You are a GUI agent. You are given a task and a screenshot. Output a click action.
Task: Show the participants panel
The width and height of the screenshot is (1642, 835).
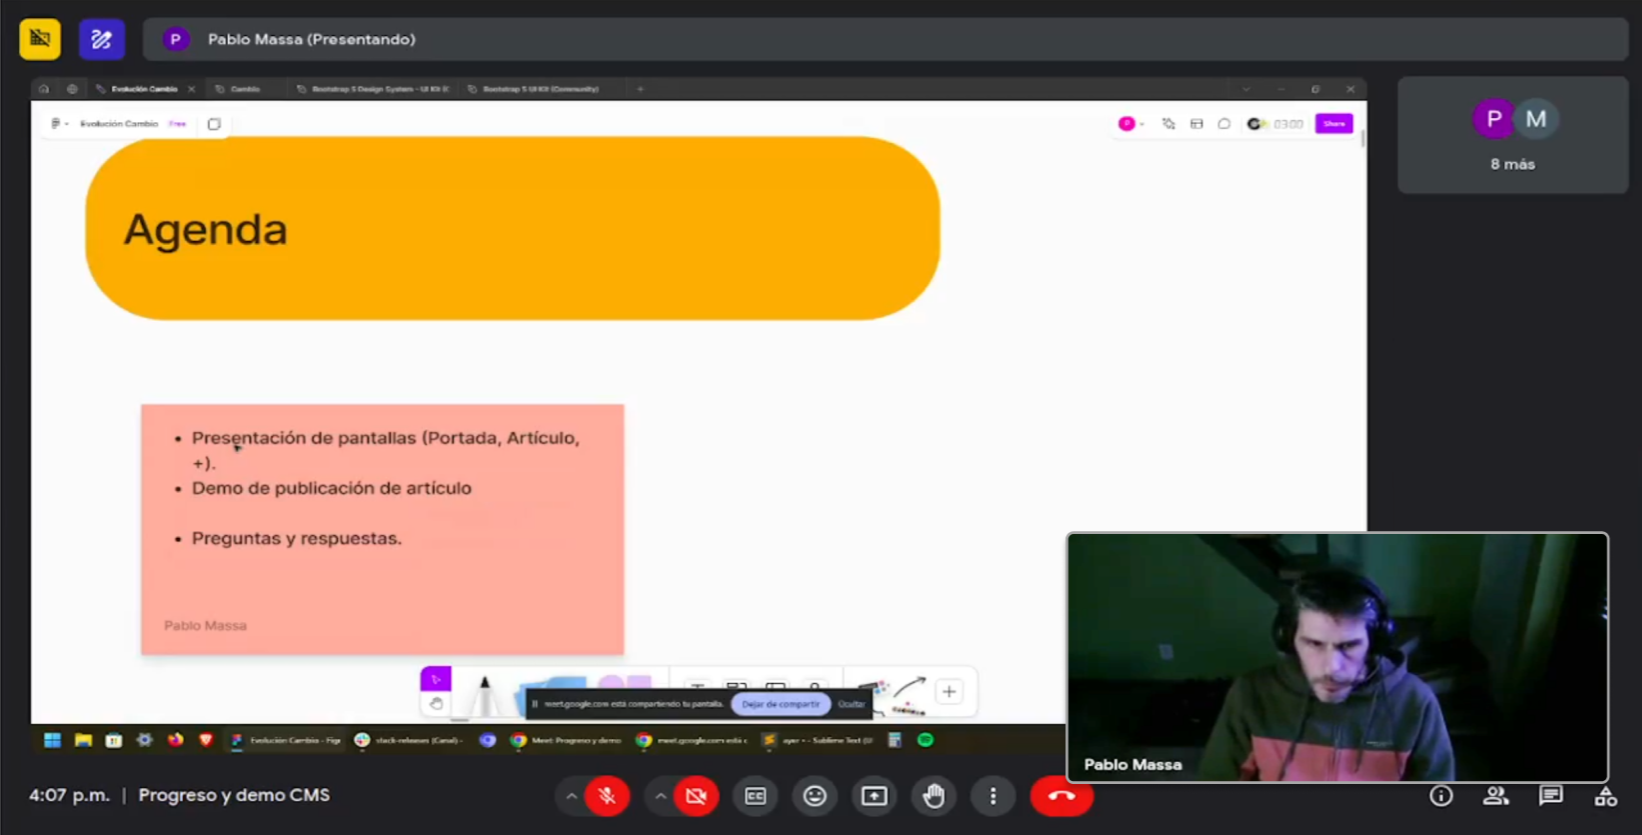(x=1496, y=796)
